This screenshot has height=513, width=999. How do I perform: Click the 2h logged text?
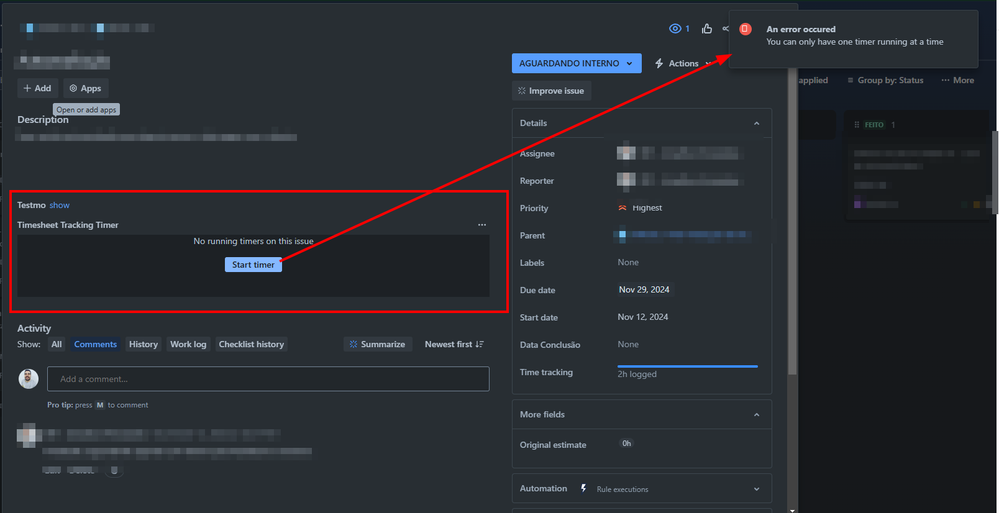click(637, 374)
